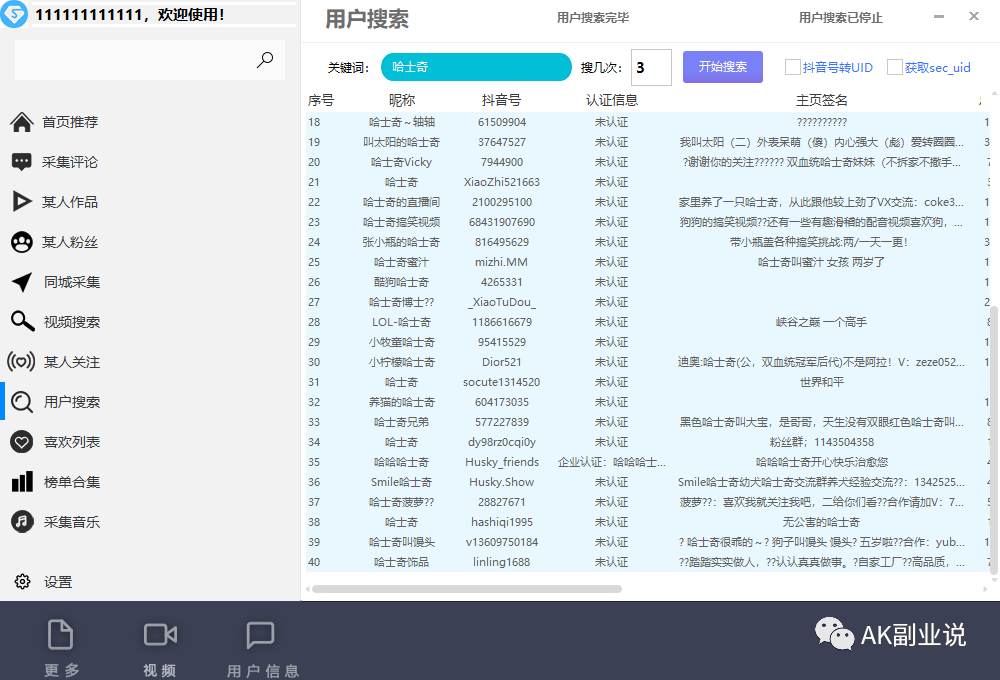Select the cell with 抖音号 linling1688

pyautogui.click(x=501, y=562)
